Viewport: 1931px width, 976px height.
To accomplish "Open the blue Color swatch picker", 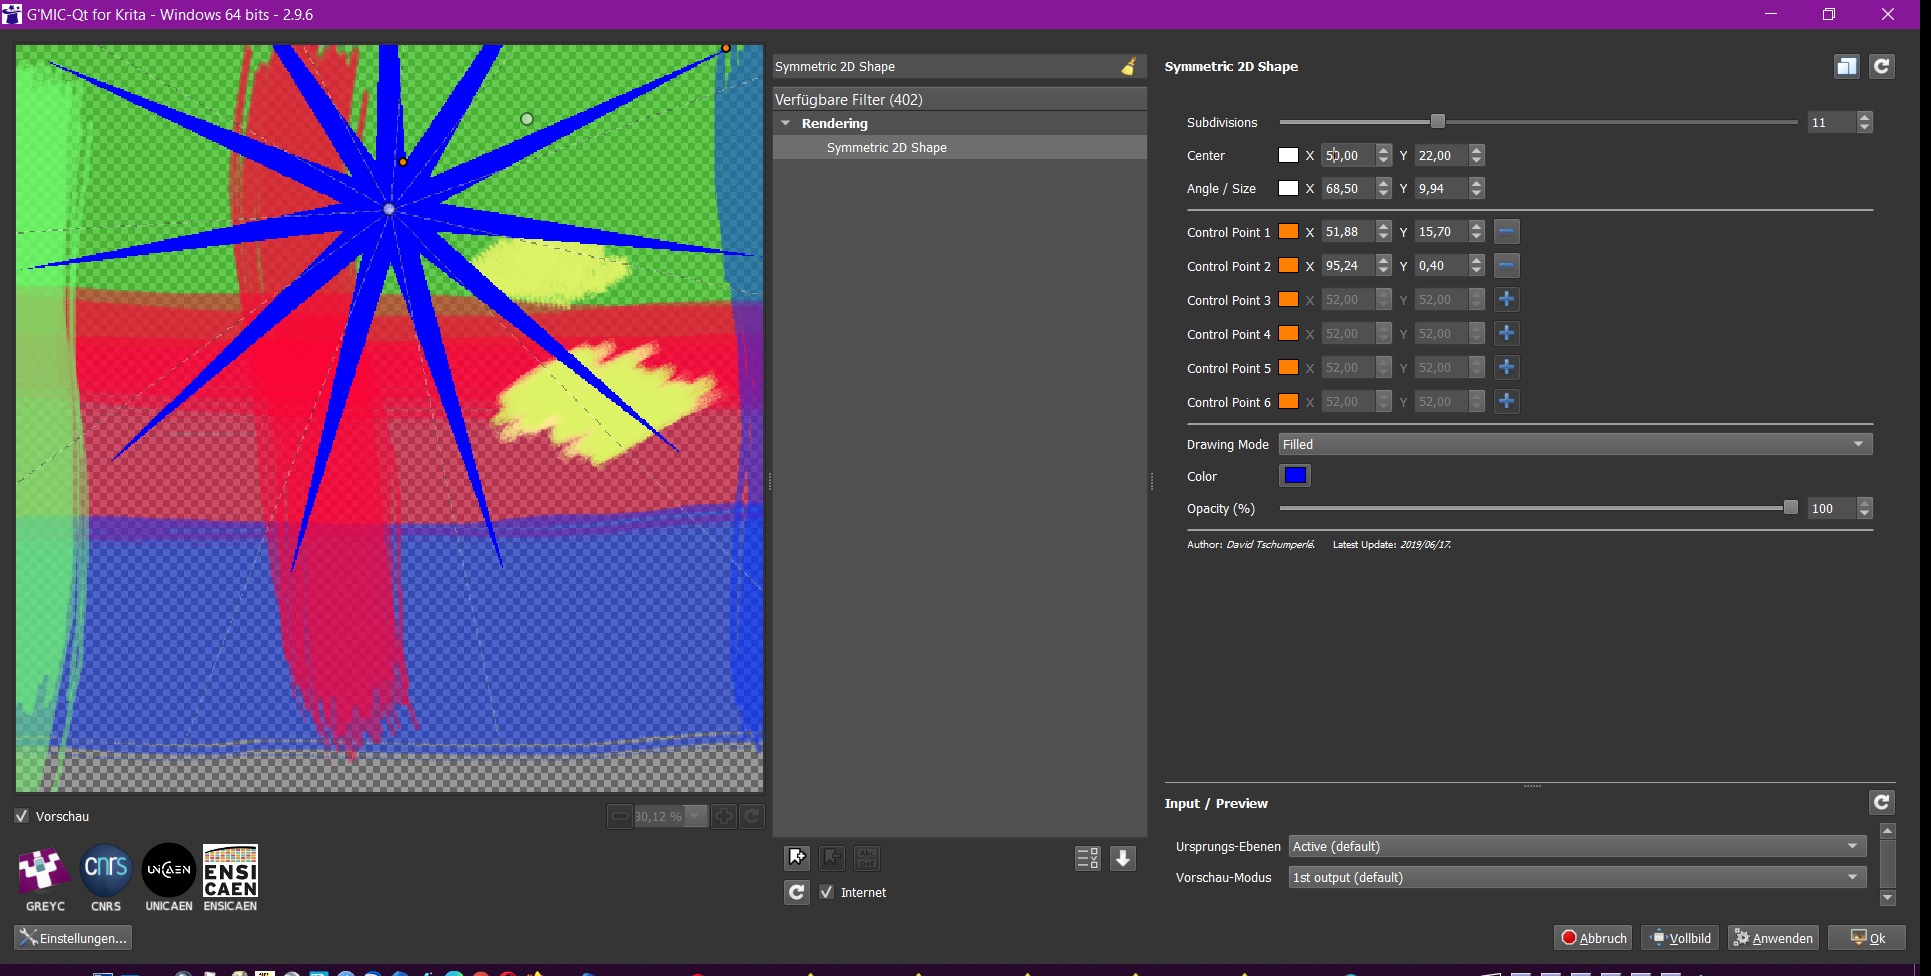I will (x=1294, y=476).
